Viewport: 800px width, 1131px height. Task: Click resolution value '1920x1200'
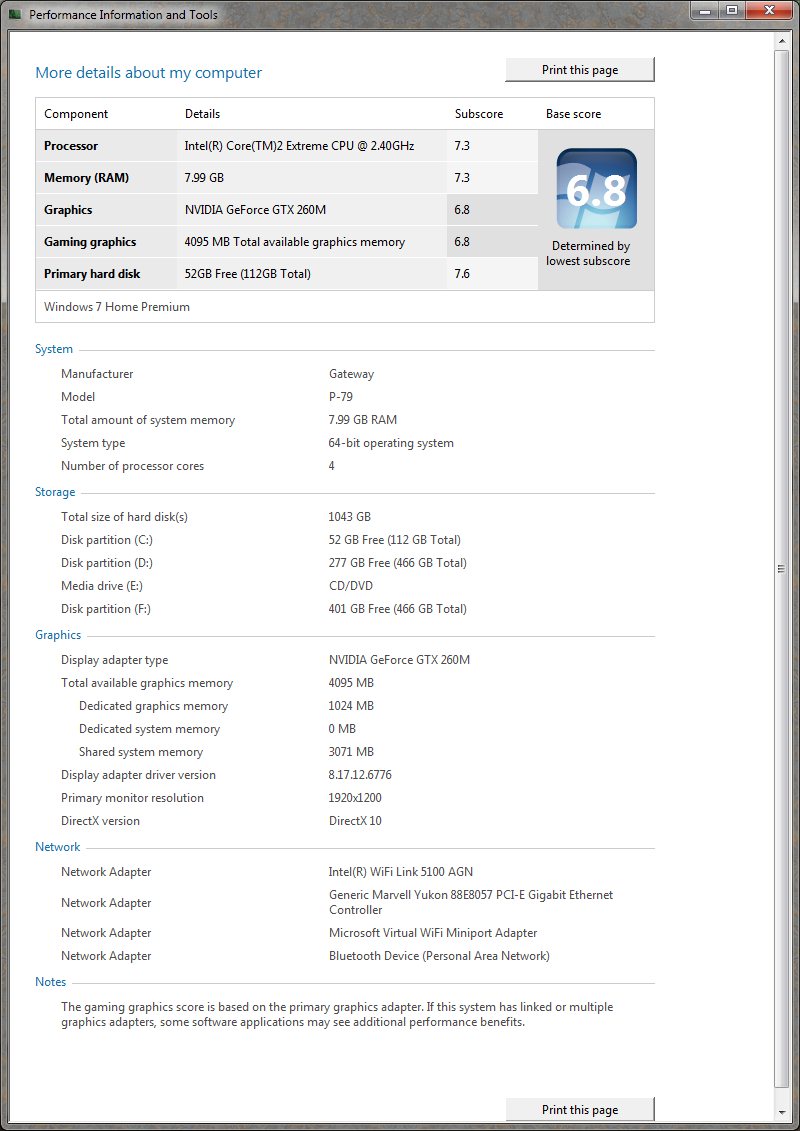click(x=355, y=798)
